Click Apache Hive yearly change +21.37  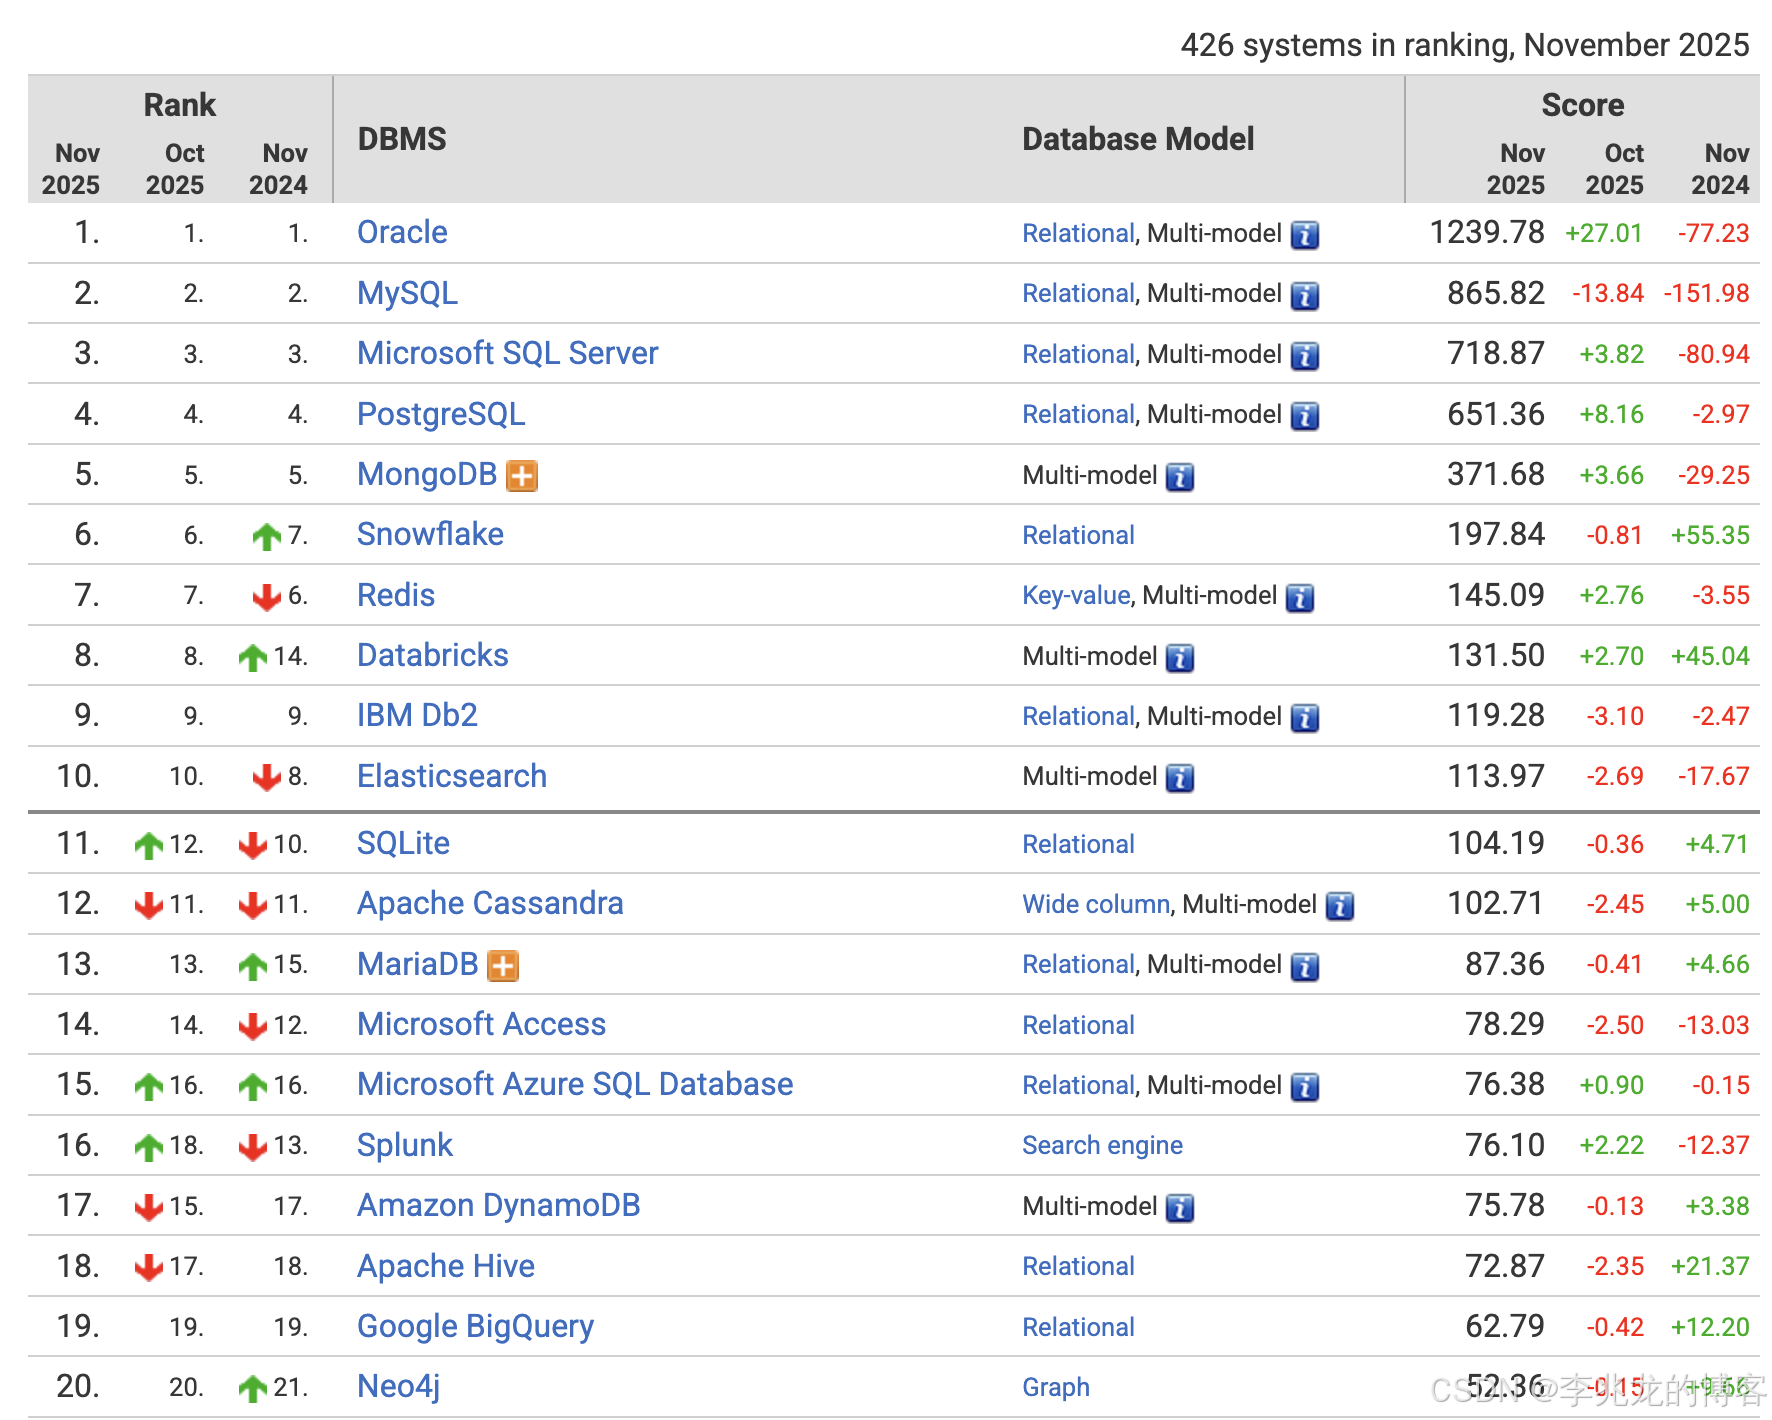point(1710,1266)
